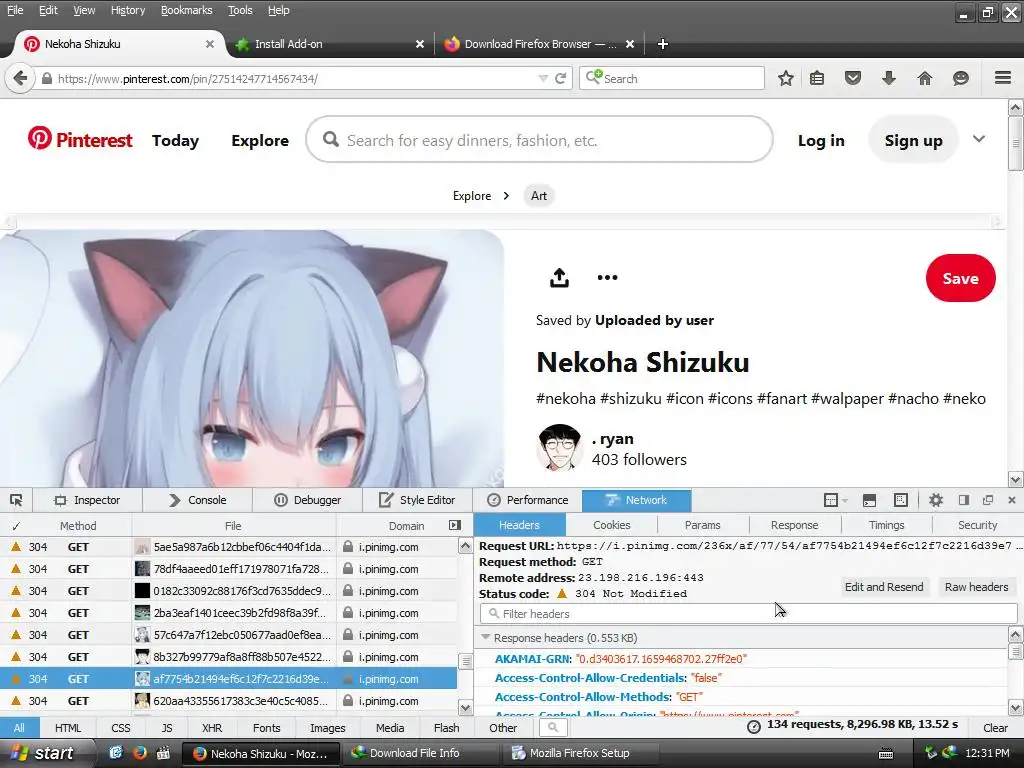
Task: Clear the network request list
Action: 995,728
